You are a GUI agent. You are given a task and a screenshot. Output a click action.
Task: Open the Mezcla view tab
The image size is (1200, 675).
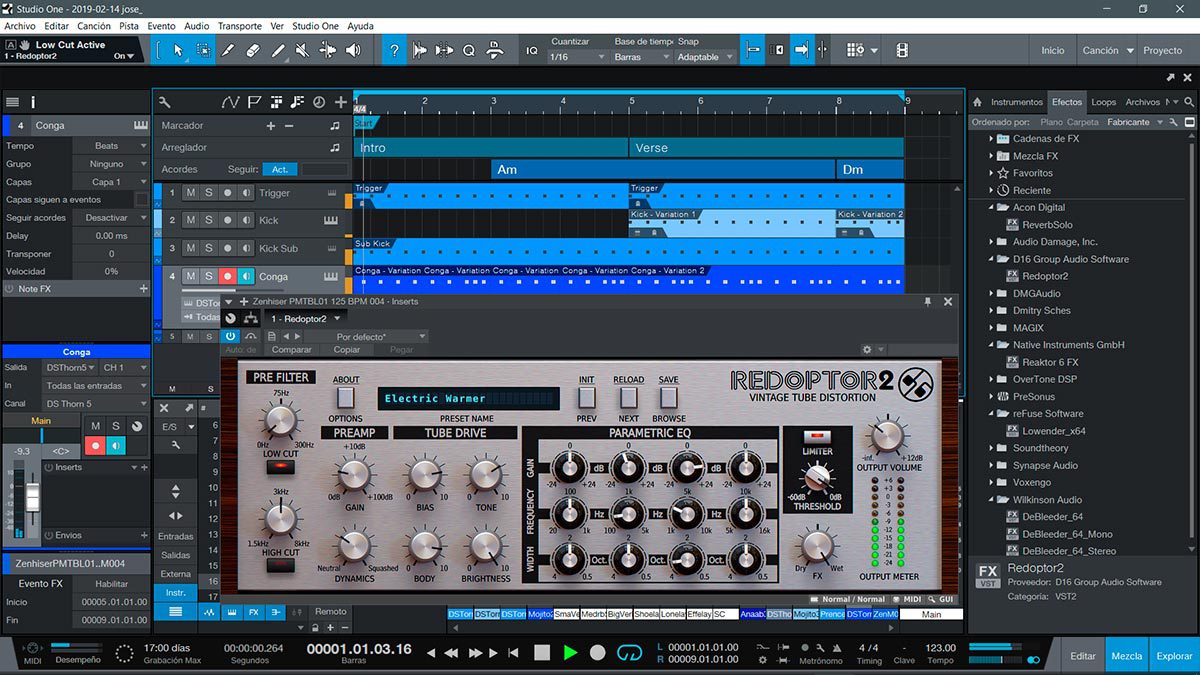[x=1127, y=656]
